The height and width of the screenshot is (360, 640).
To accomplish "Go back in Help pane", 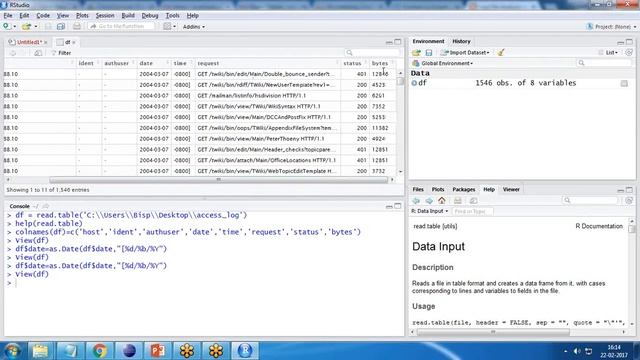I will click(416, 200).
